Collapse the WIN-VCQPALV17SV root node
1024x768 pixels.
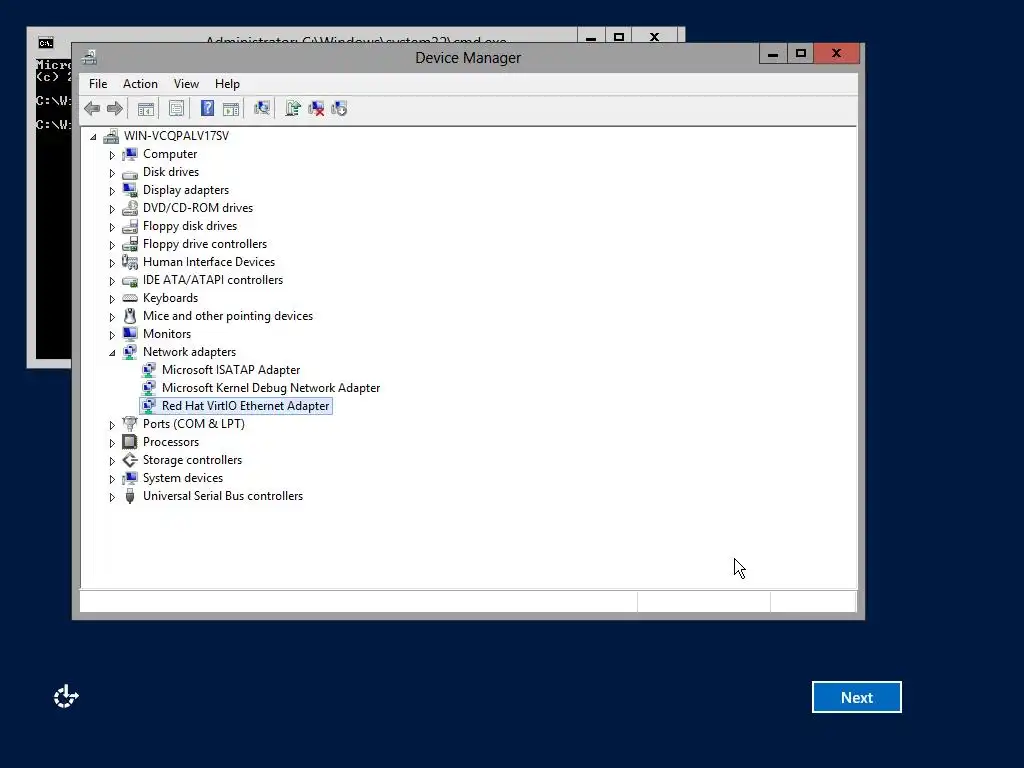coord(93,136)
